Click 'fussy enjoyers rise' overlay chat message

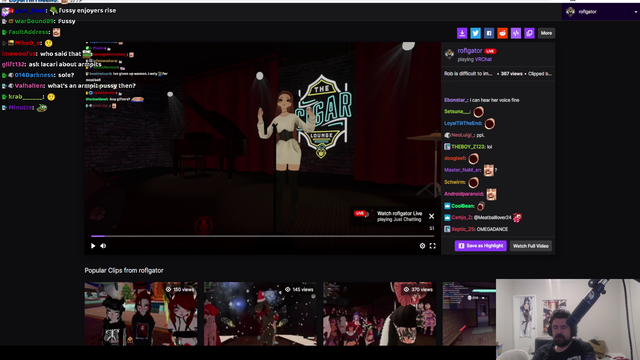[x=87, y=11]
